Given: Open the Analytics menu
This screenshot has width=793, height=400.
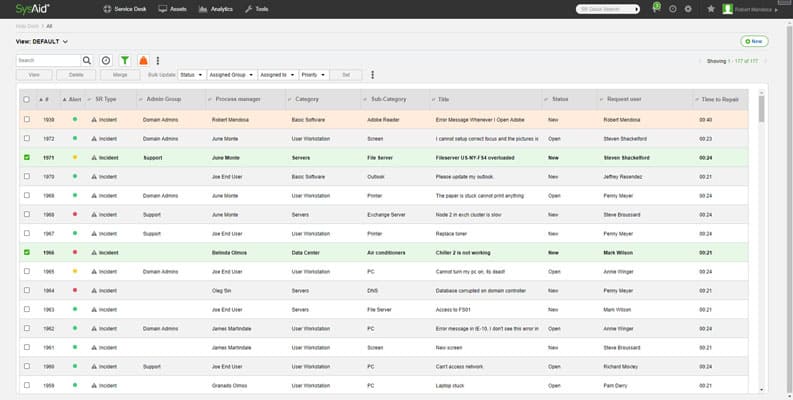Looking at the screenshot, I should click(216, 9).
